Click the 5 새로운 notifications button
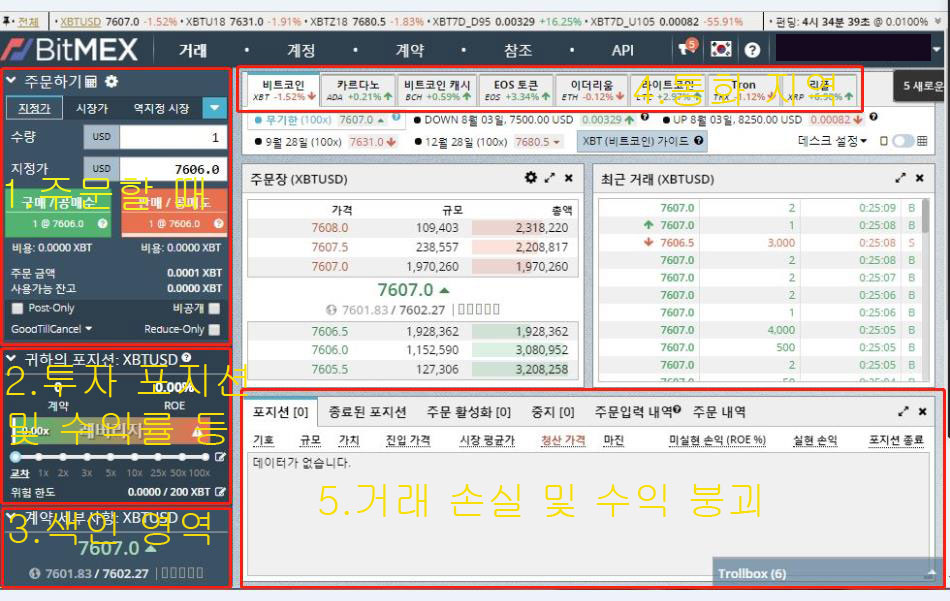The width and height of the screenshot is (950, 601). click(922, 85)
